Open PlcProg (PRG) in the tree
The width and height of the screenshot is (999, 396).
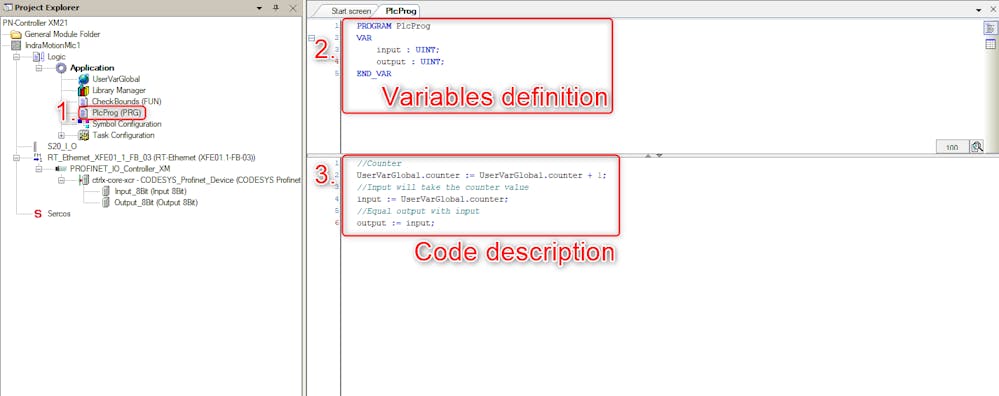pyautogui.click(x=117, y=113)
